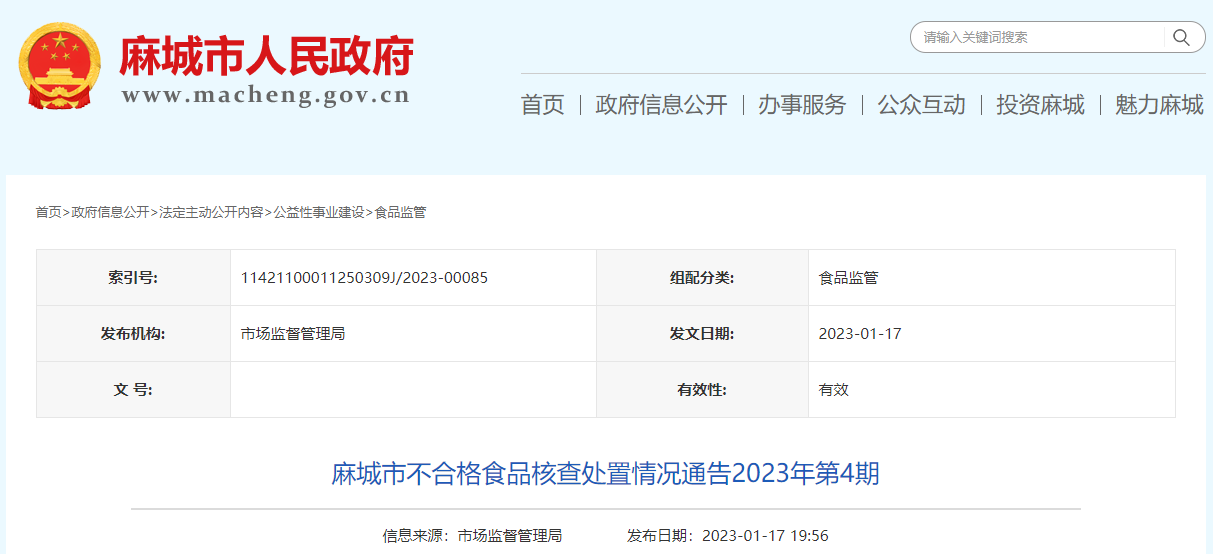The height and width of the screenshot is (554, 1213).
Task: Click the 组配分类 label cell
Action: (x=702, y=277)
